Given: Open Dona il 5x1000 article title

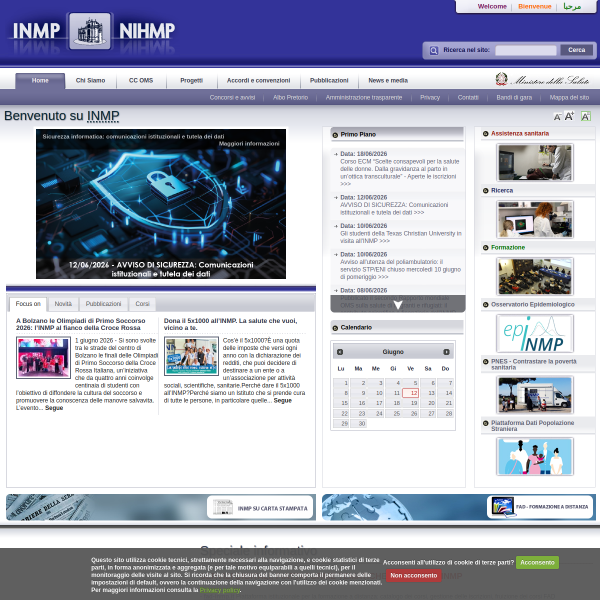Looking at the screenshot, I should pos(230,324).
